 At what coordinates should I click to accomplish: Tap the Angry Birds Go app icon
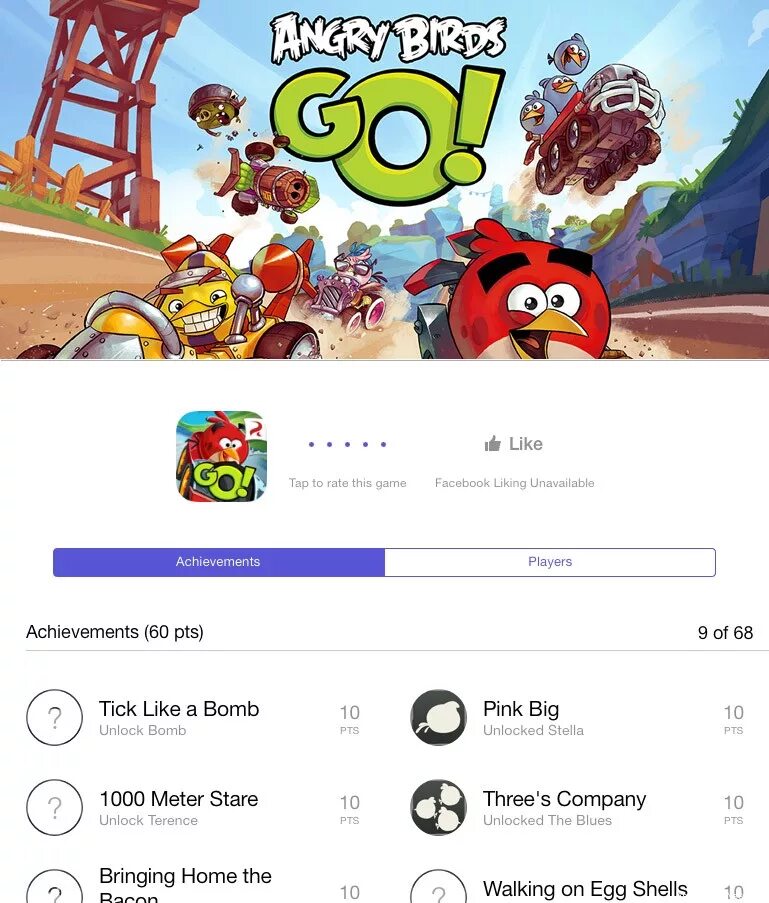click(221, 456)
